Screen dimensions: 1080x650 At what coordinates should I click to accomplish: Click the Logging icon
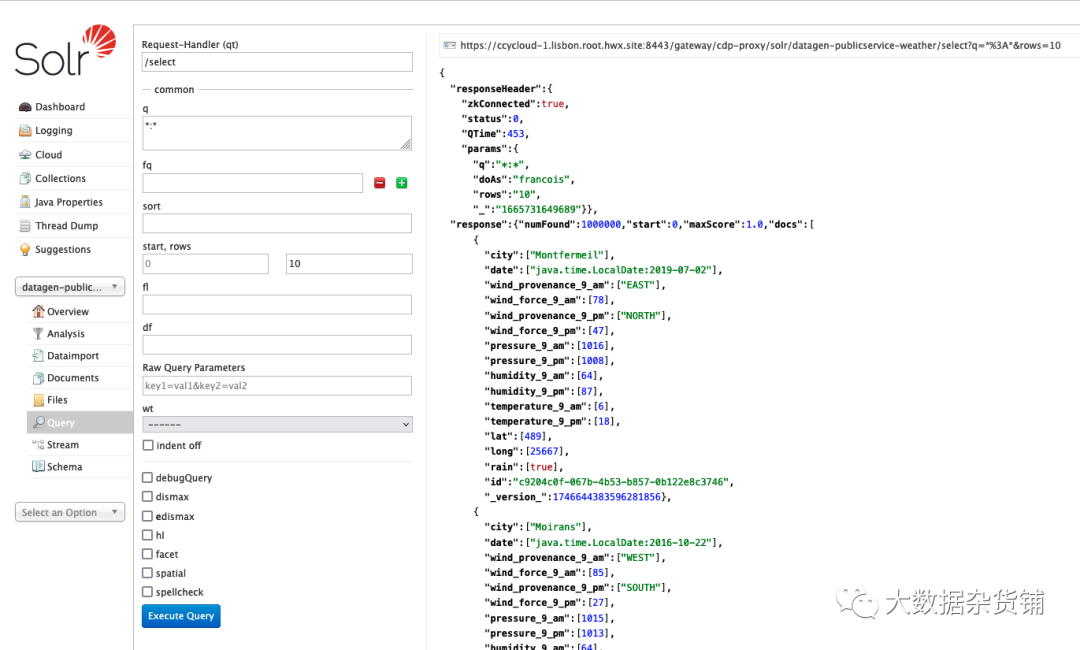25,130
